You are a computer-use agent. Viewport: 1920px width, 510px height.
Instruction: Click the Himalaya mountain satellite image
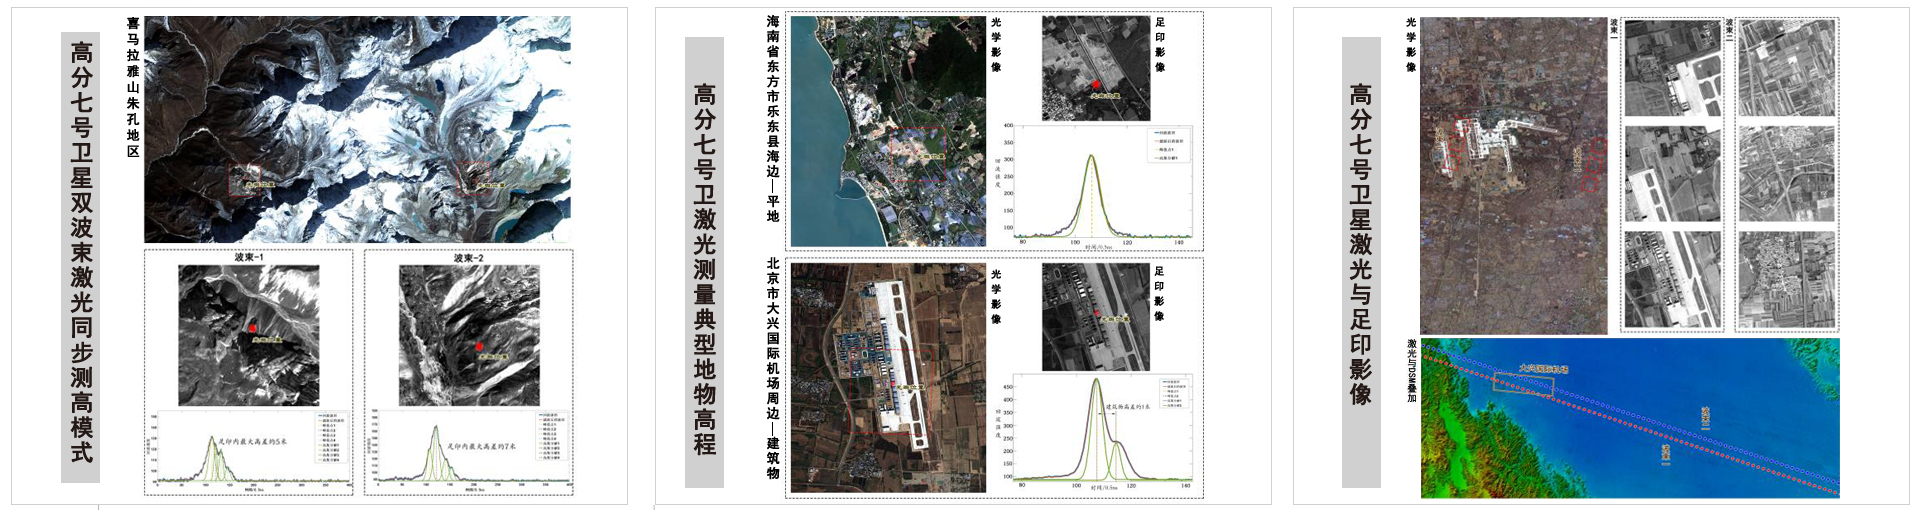pos(358,129)
